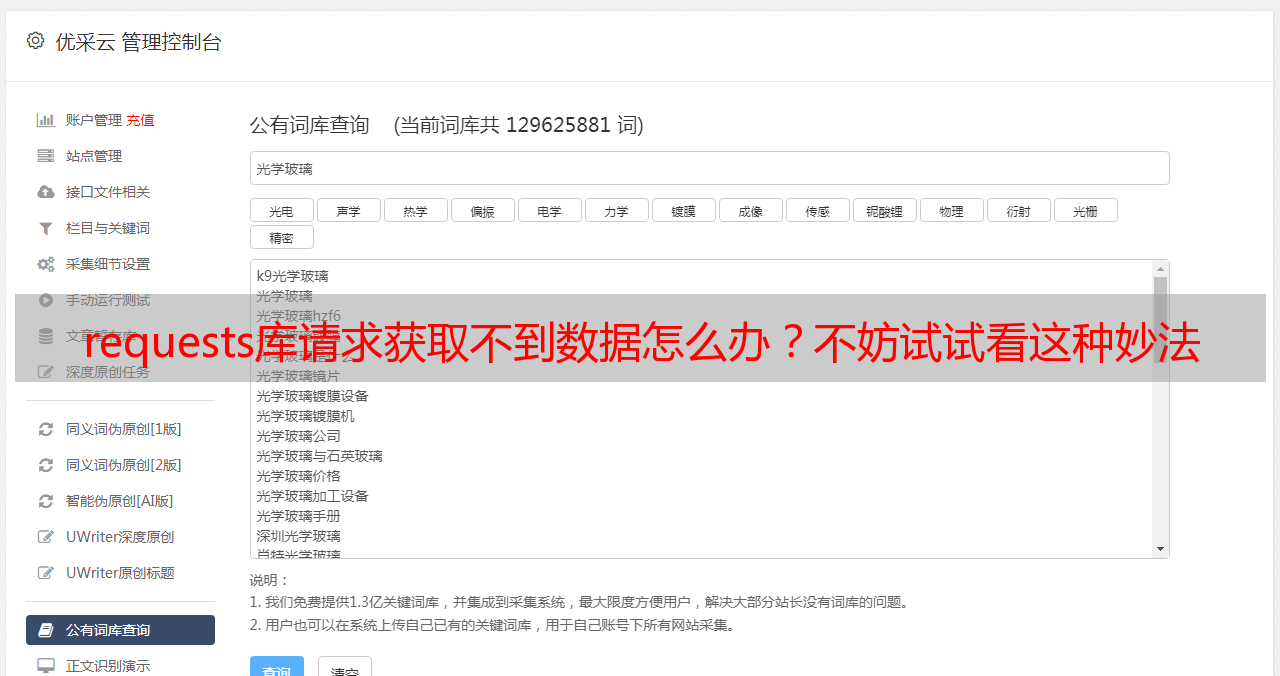This screenshot has height=676, width=1280.
Task: Select the 物理 tag button
Action: (951, 210)
